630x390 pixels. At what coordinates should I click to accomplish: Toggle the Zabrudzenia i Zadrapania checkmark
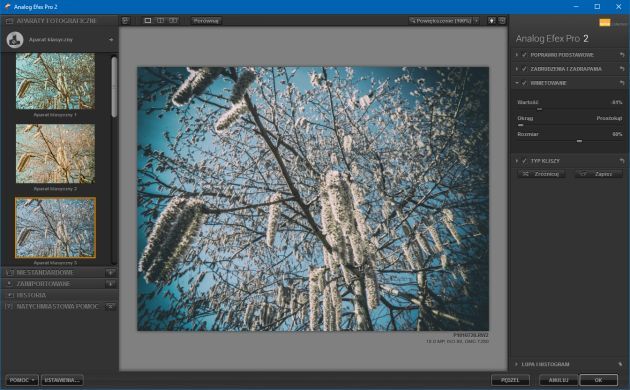tap(524, 69)
